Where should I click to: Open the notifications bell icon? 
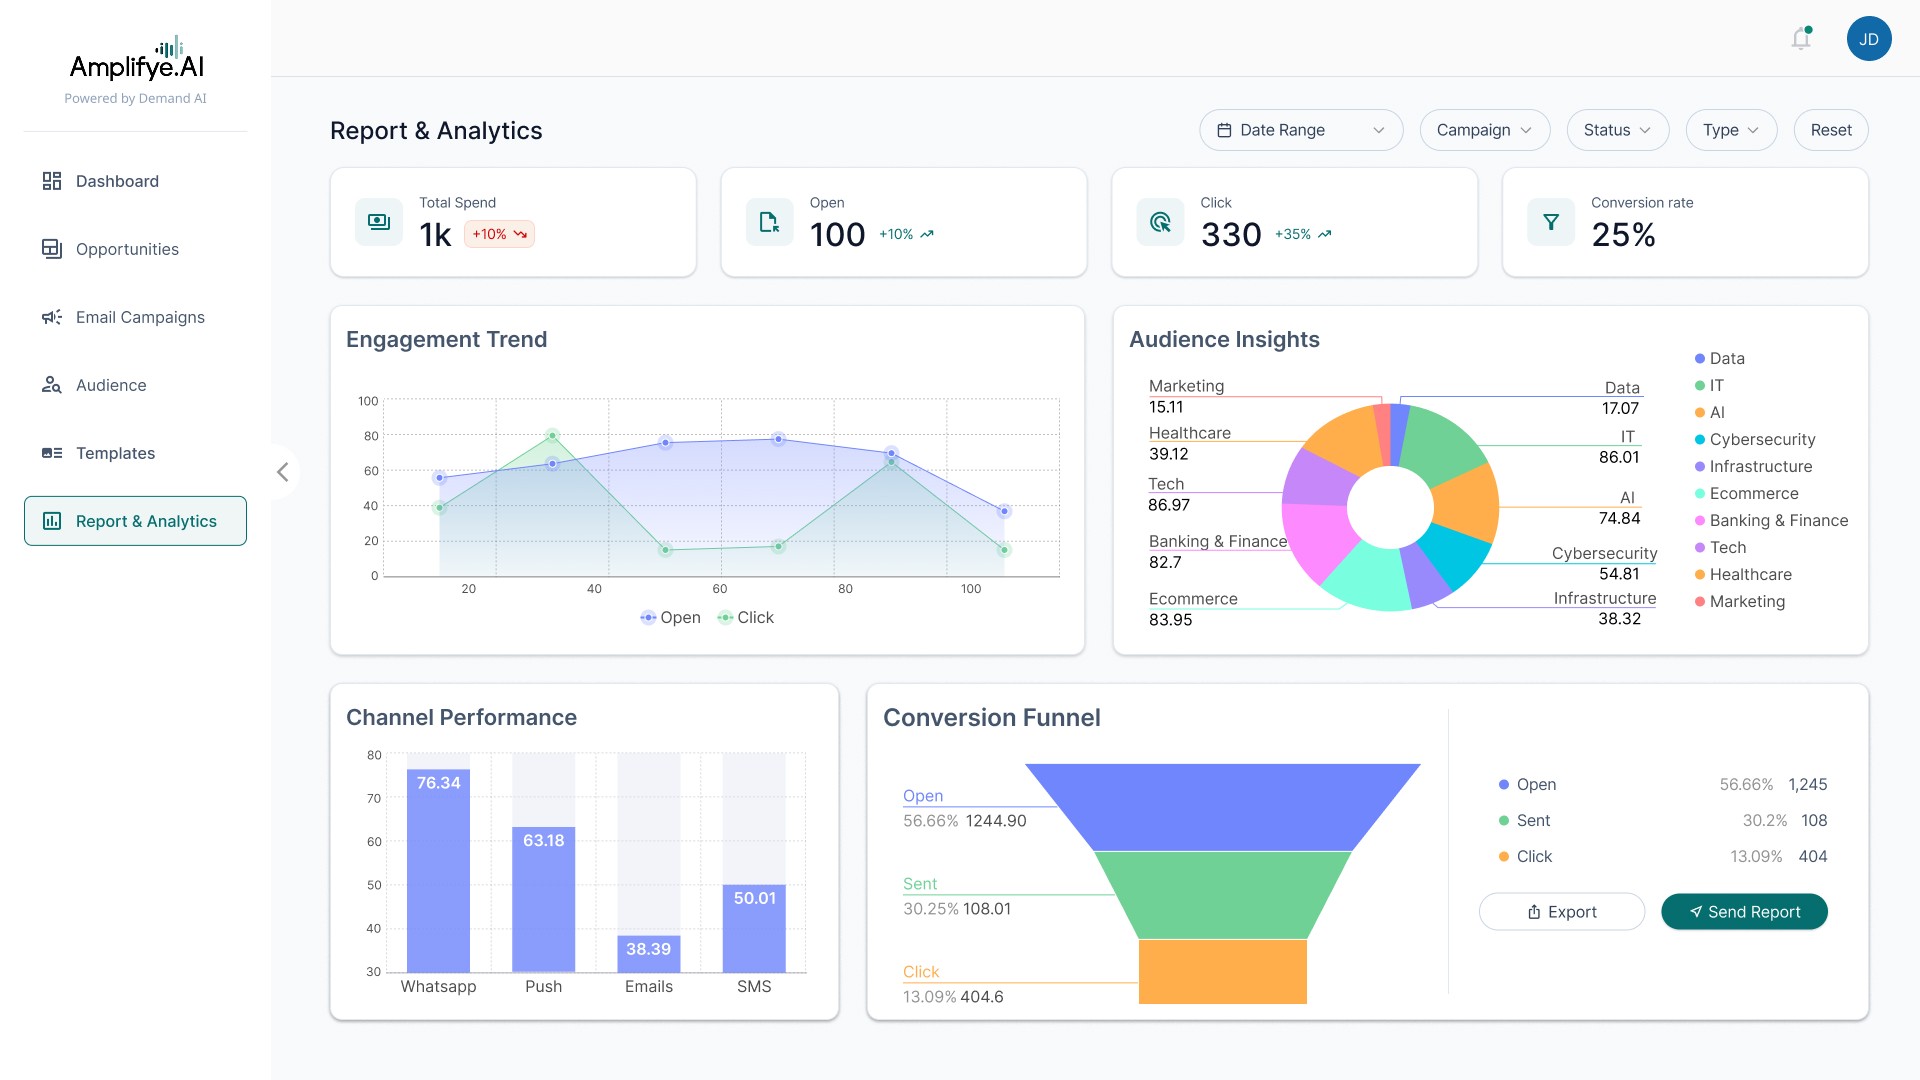pyautogui.click(x=1801, y=39)
